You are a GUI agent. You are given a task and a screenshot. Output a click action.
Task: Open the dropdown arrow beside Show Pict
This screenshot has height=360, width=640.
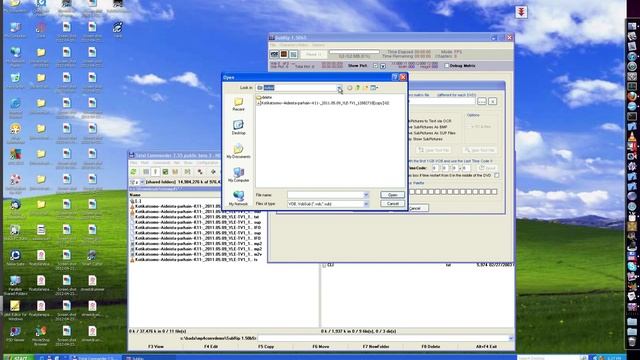(383, 65)
